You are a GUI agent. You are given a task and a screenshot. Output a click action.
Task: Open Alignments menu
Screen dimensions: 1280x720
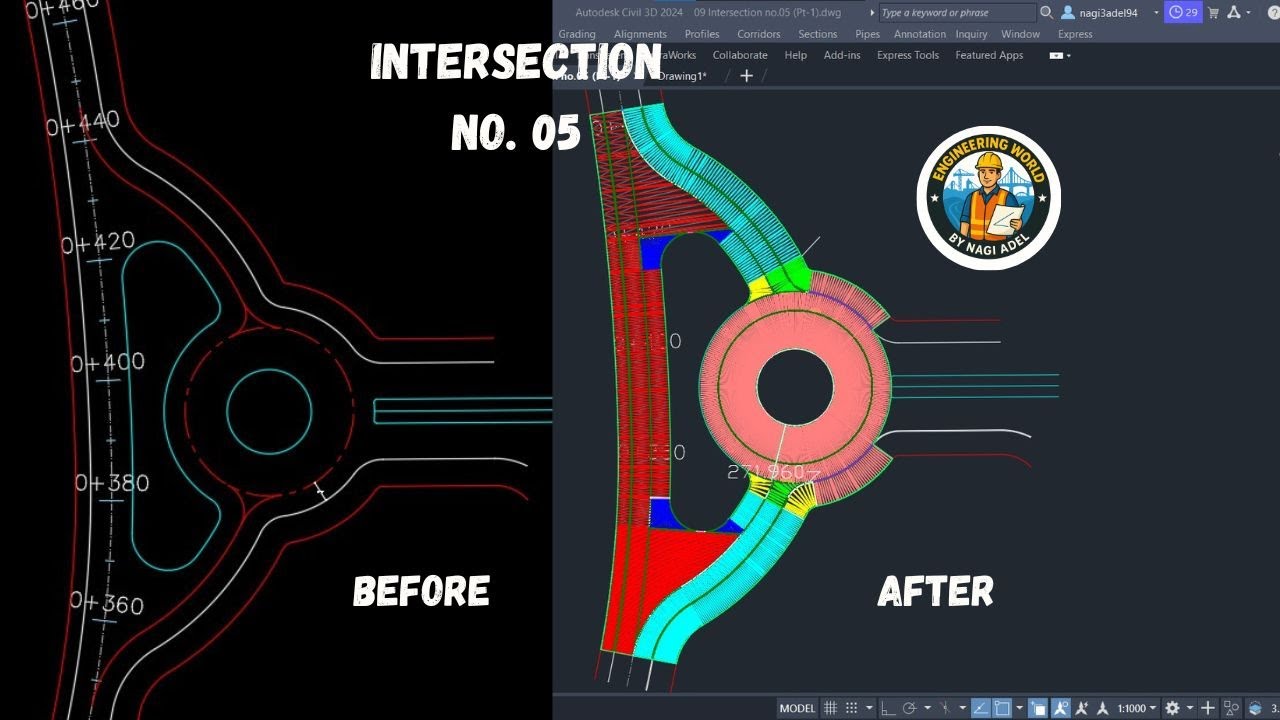coord(640,34)
